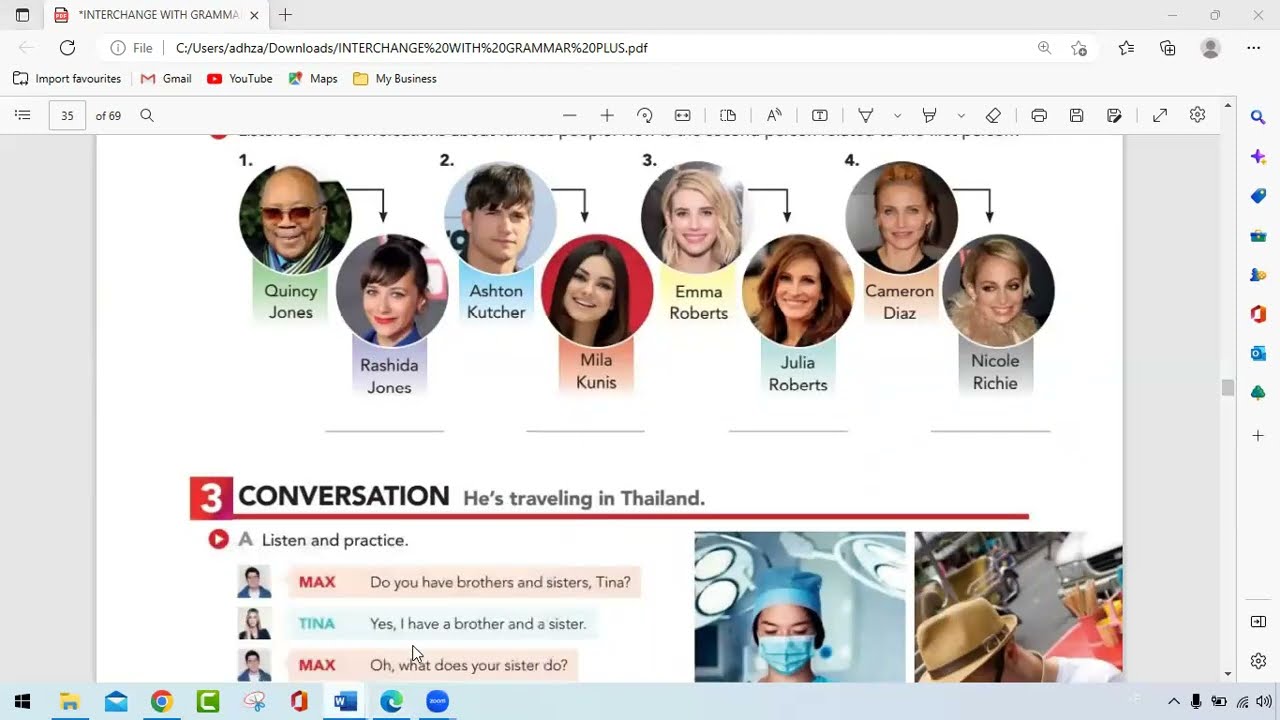This screenshot has height=720, width=1280.
Task: Select the Erase tool
Action: pos(993,115)
